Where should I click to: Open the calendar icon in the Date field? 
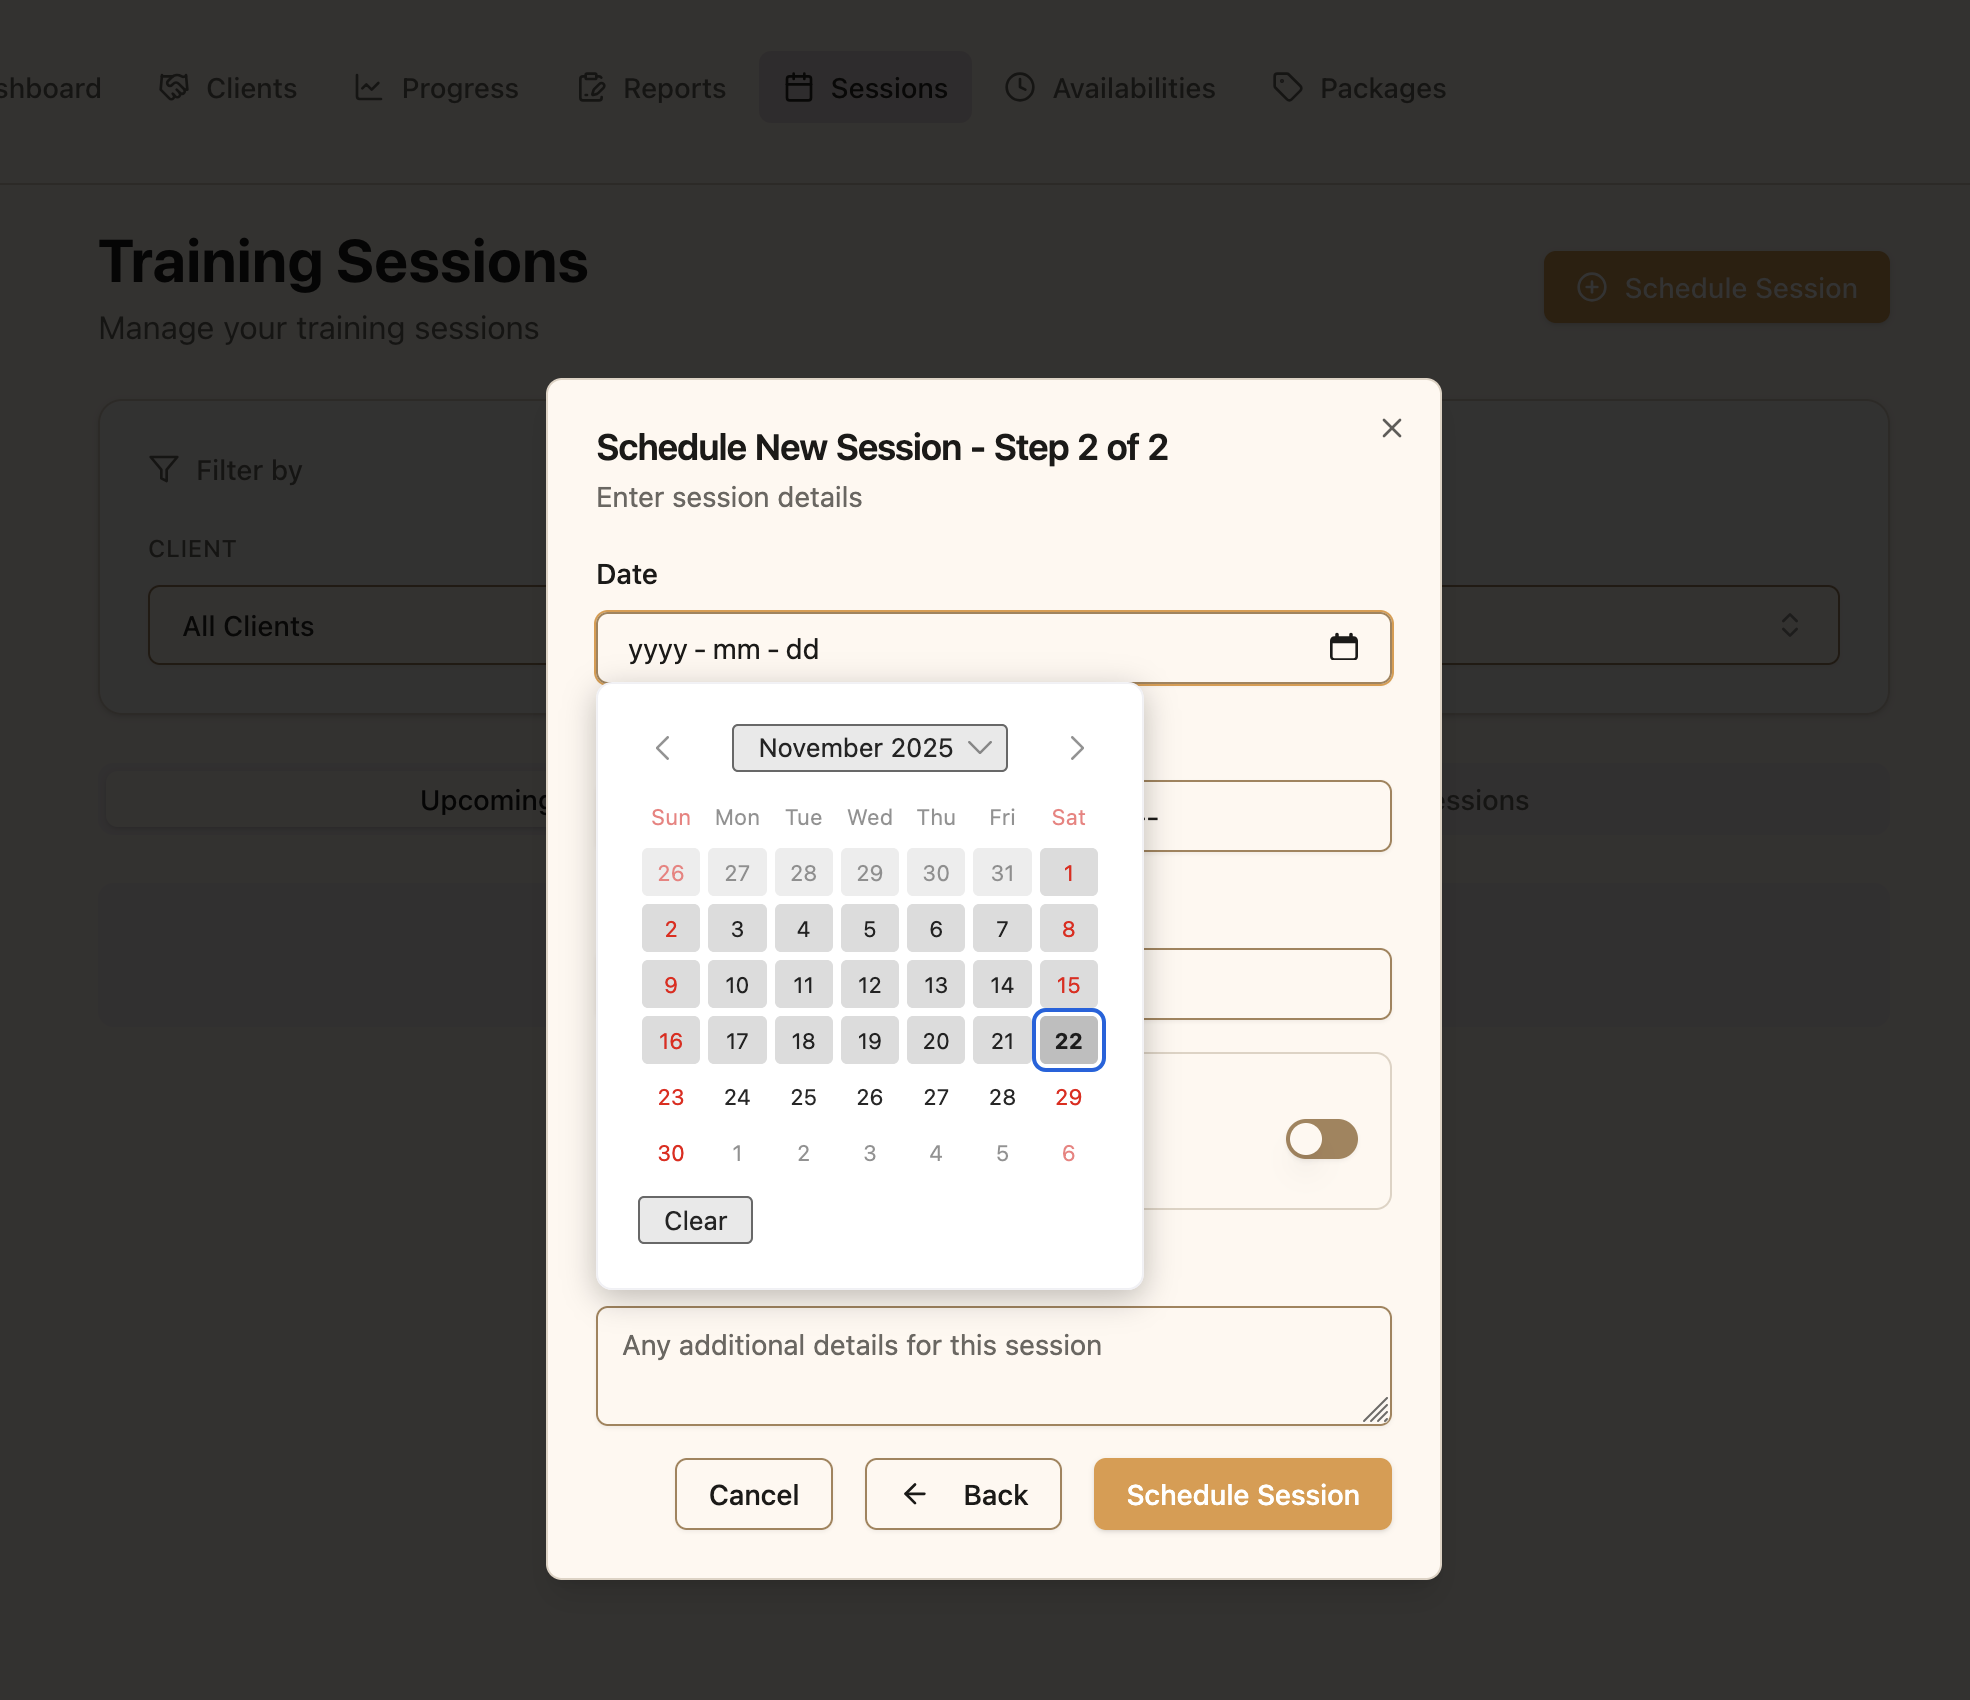[x=1345, y=647]
